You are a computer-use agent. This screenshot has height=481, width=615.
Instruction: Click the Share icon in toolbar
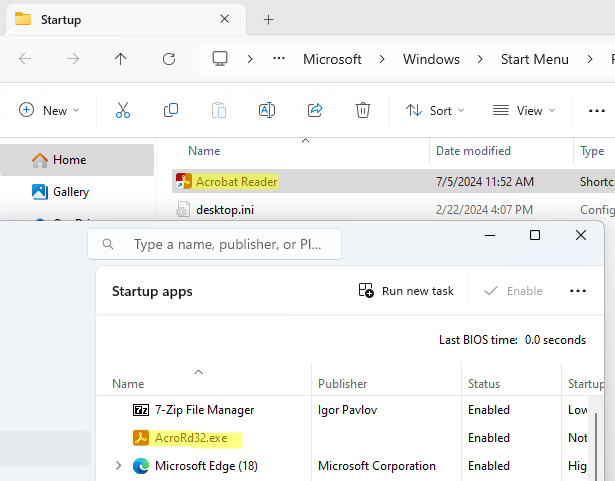pyautogui.click(x=315, y=110)
